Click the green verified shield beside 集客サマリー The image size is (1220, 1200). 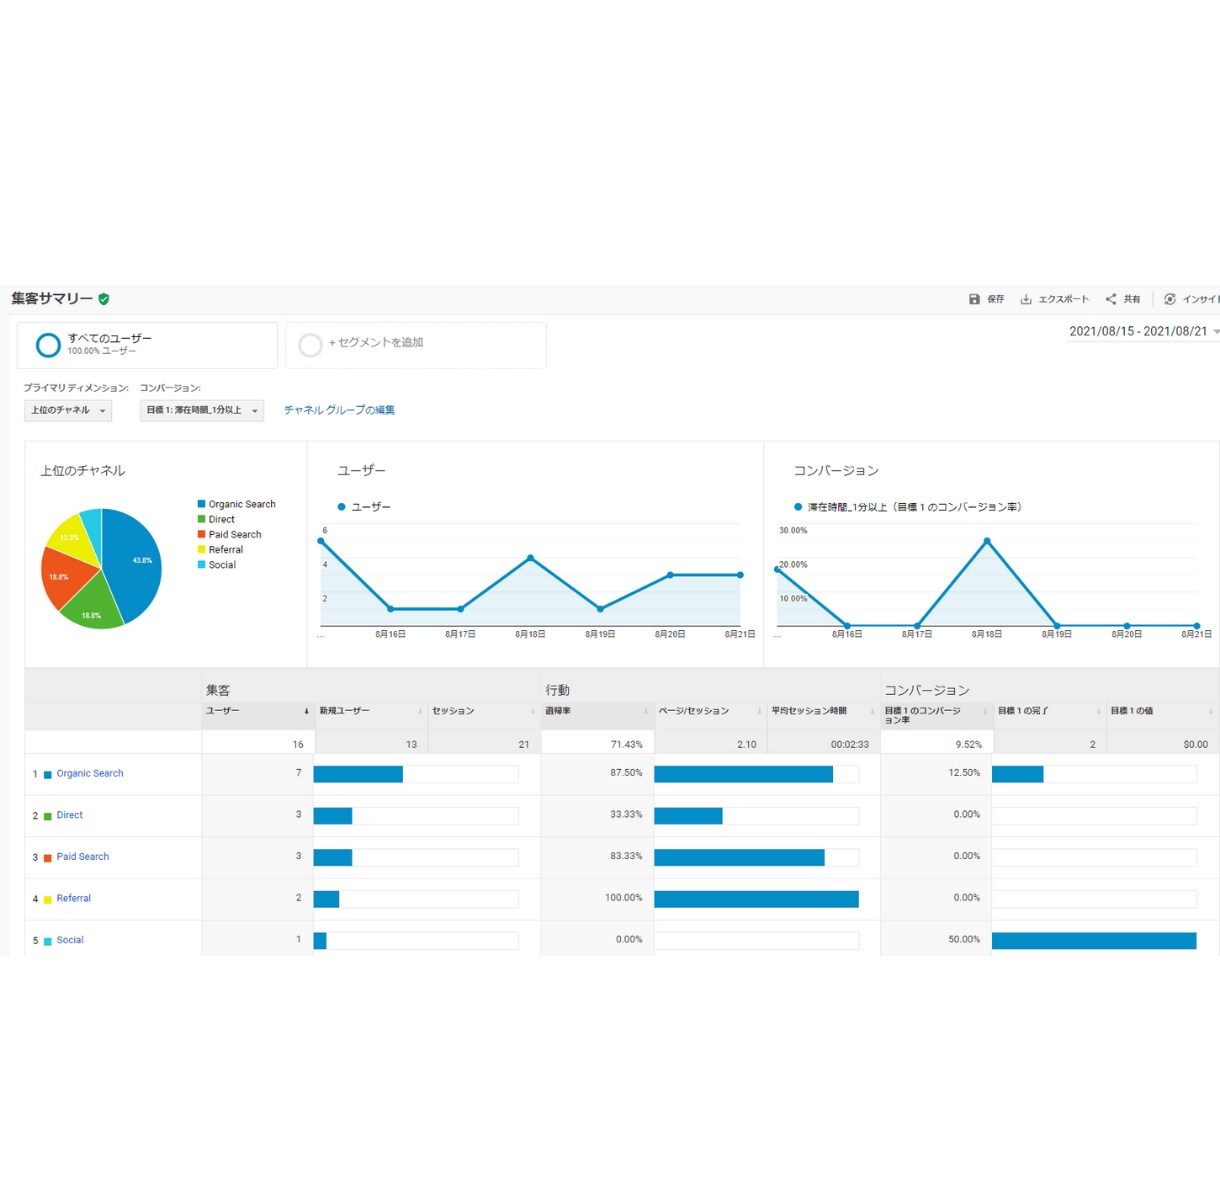click(x=104, y=299)
